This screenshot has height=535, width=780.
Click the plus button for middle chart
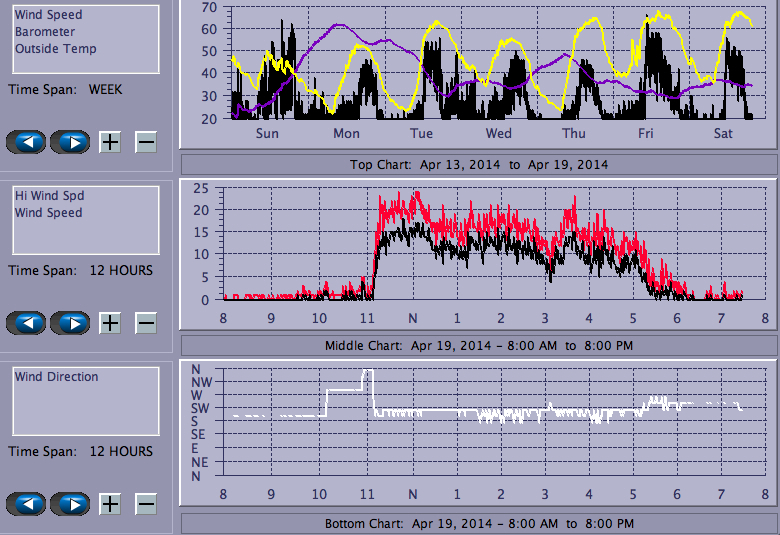click(x=110, y=323)
